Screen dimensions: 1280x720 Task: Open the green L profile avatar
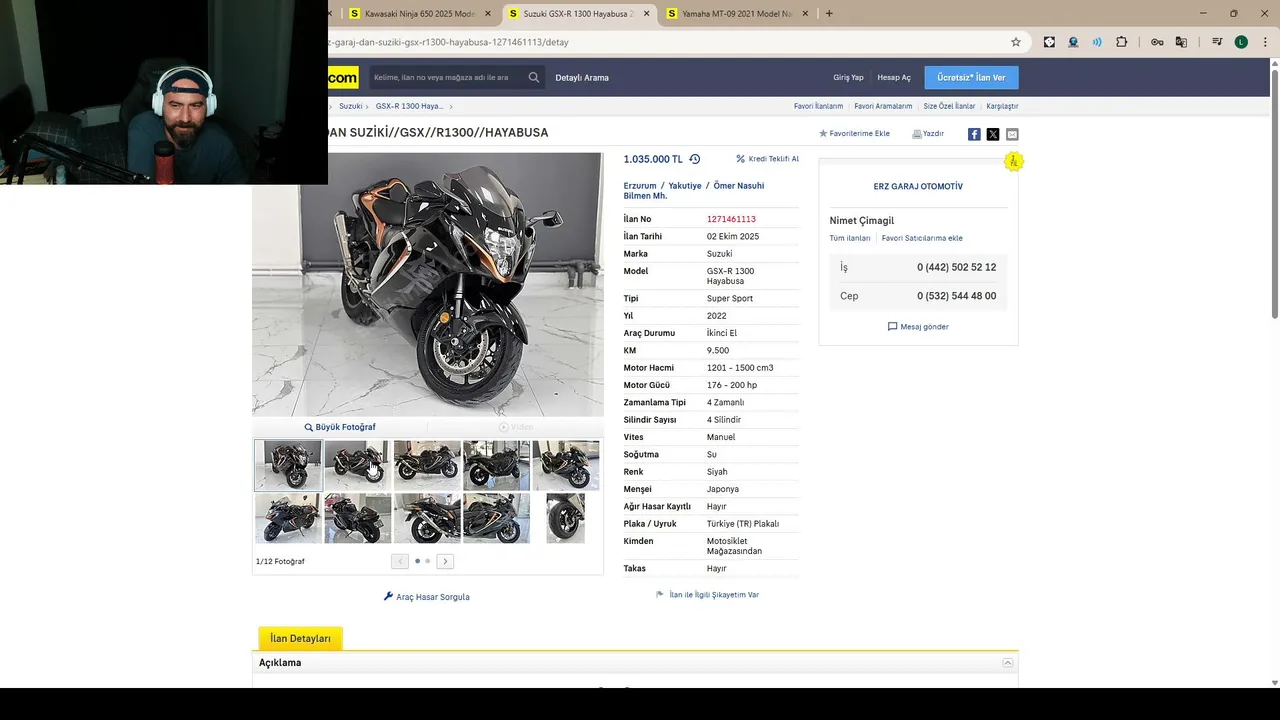tap(1241, 42)
